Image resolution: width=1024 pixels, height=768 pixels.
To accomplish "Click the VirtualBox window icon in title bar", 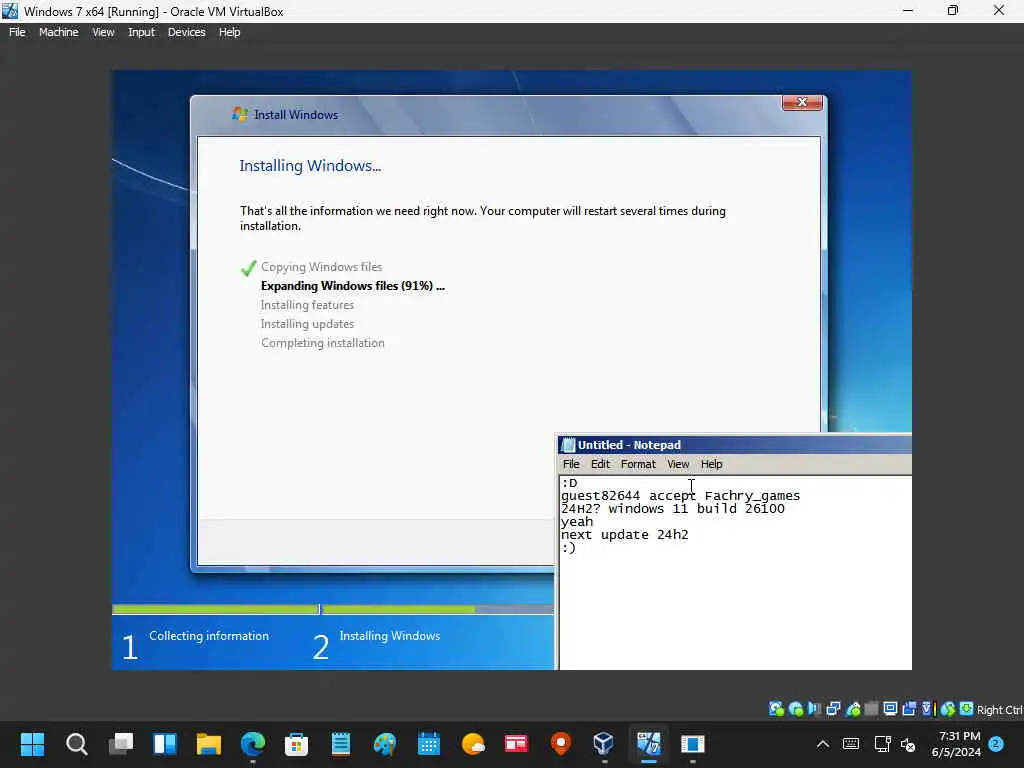I will coord(10,11).
